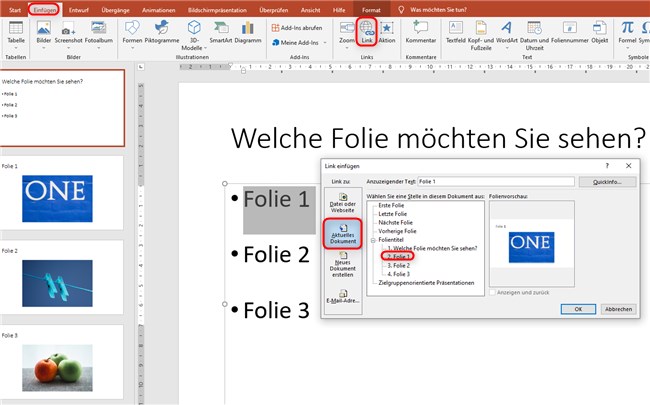Switch to the Einfügen tab
Screen dimensions: 650x405
(44, 10)
